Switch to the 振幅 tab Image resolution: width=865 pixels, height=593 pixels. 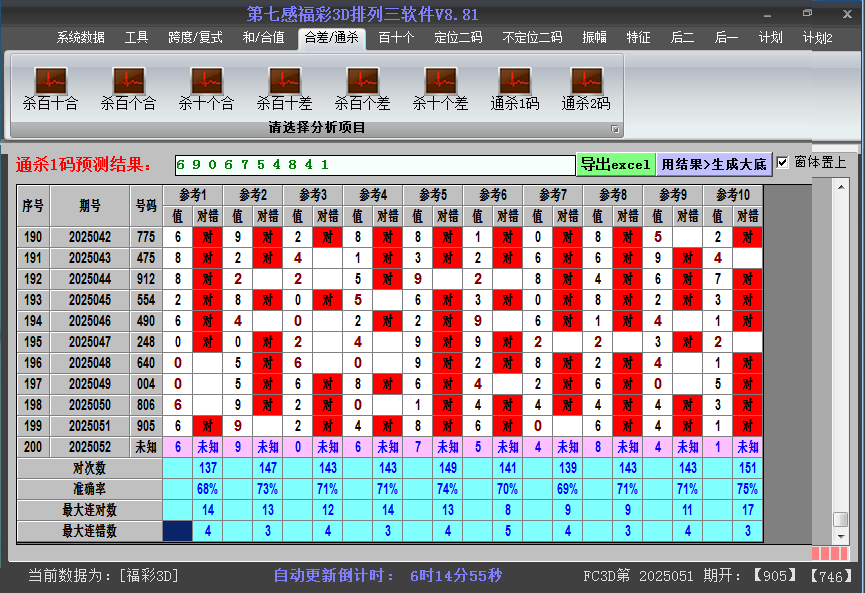[594, 38]
